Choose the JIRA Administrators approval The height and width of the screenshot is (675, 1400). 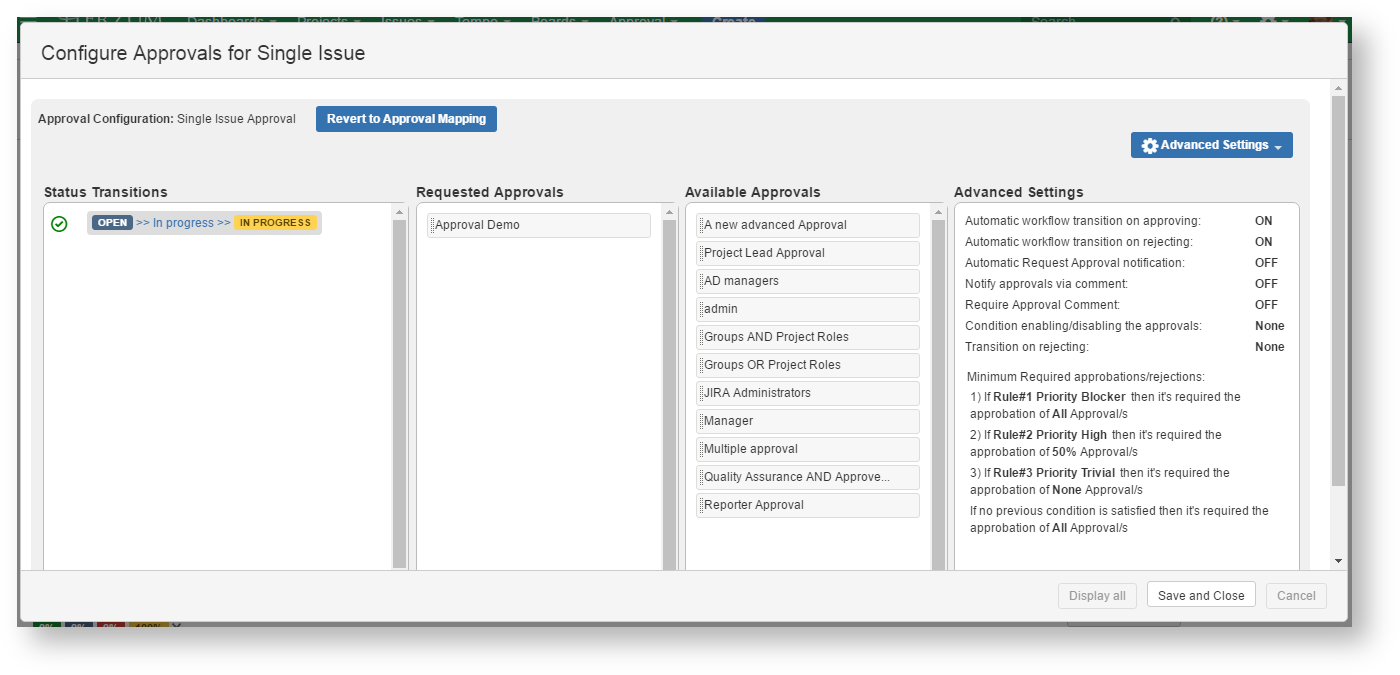point(807,393)
